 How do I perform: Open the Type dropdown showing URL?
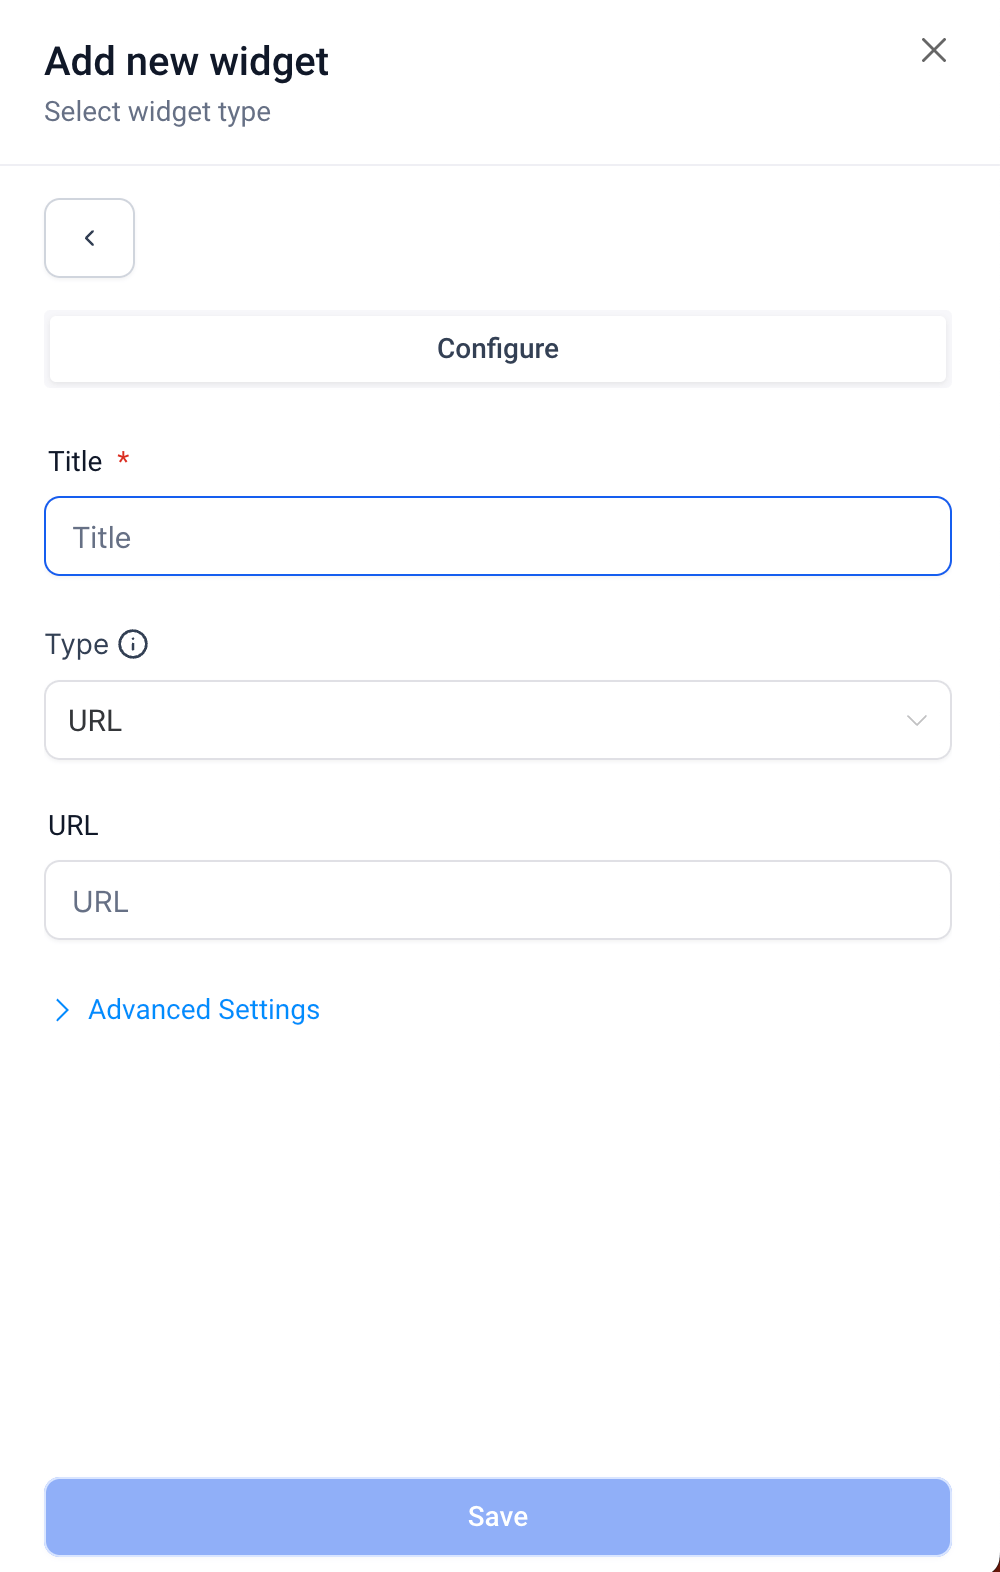(497, 720)
